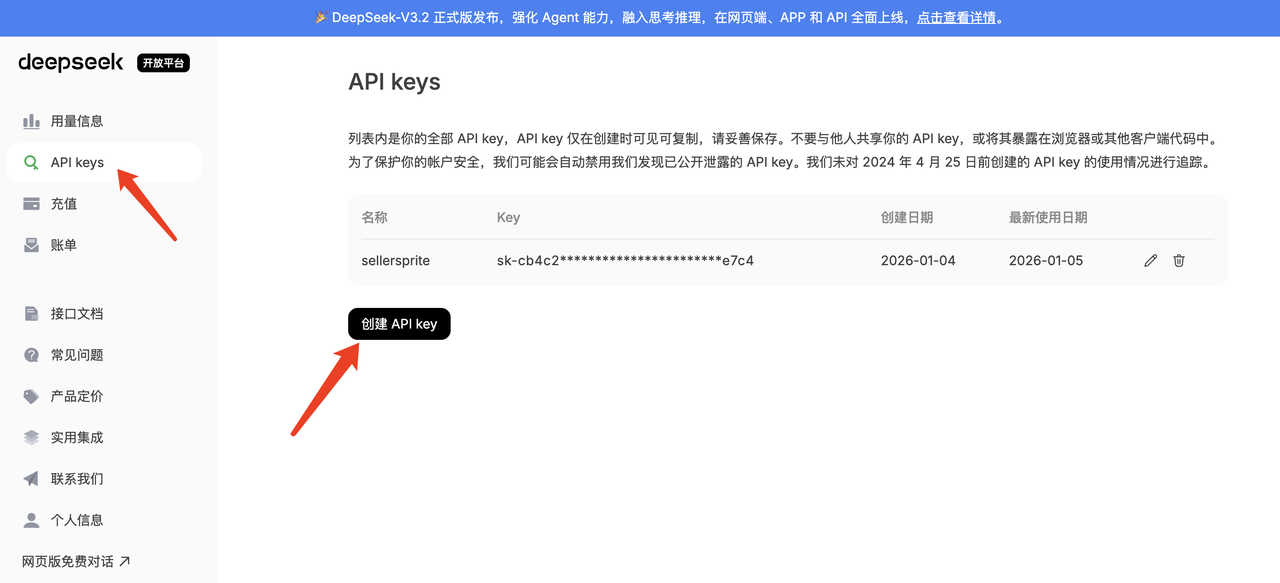Click the FAQ question mark icon
This screenshot has width=1280, height=583.
coord(31,355)
